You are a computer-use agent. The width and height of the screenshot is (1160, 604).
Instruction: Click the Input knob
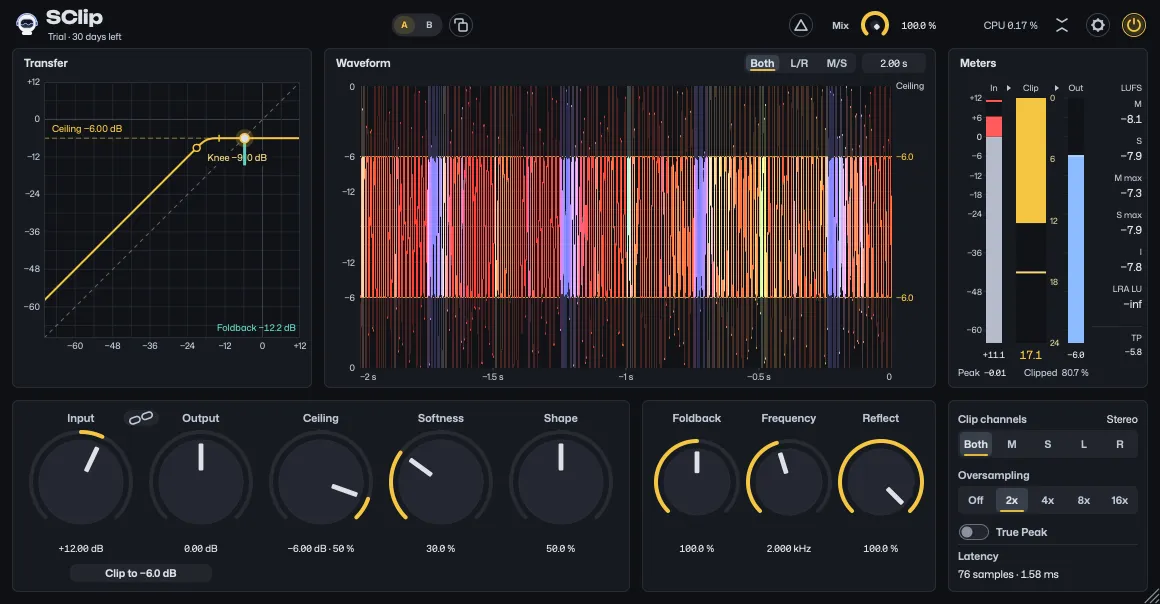point(81,482)
